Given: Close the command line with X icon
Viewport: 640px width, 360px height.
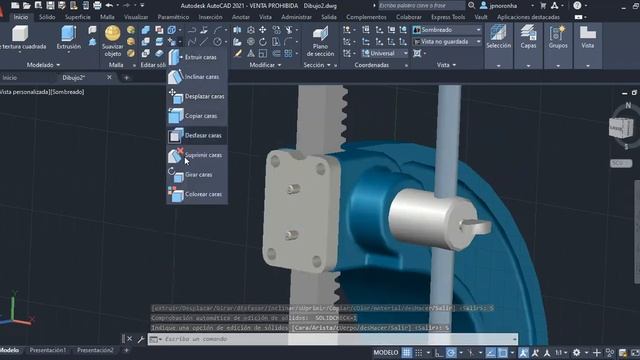Looking at the screenshot, I should 129,339.
